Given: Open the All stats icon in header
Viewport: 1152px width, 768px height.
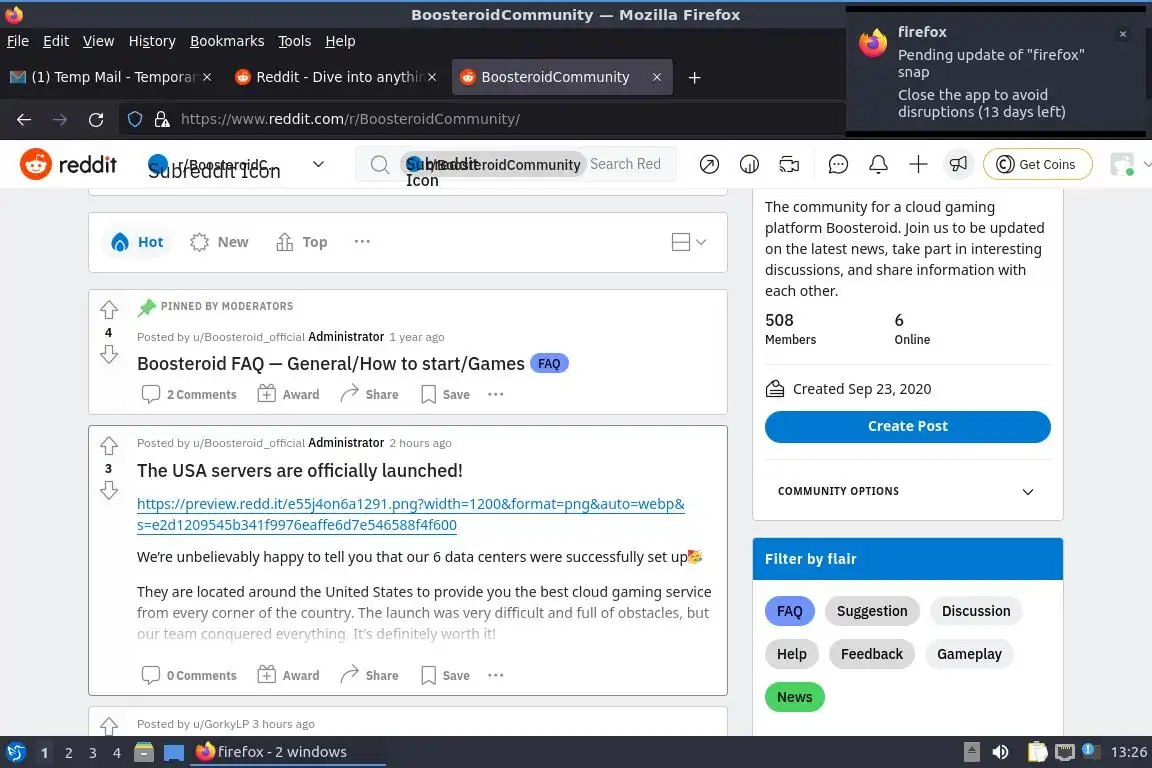Looking at the screenshot, I should pos(749,165).
